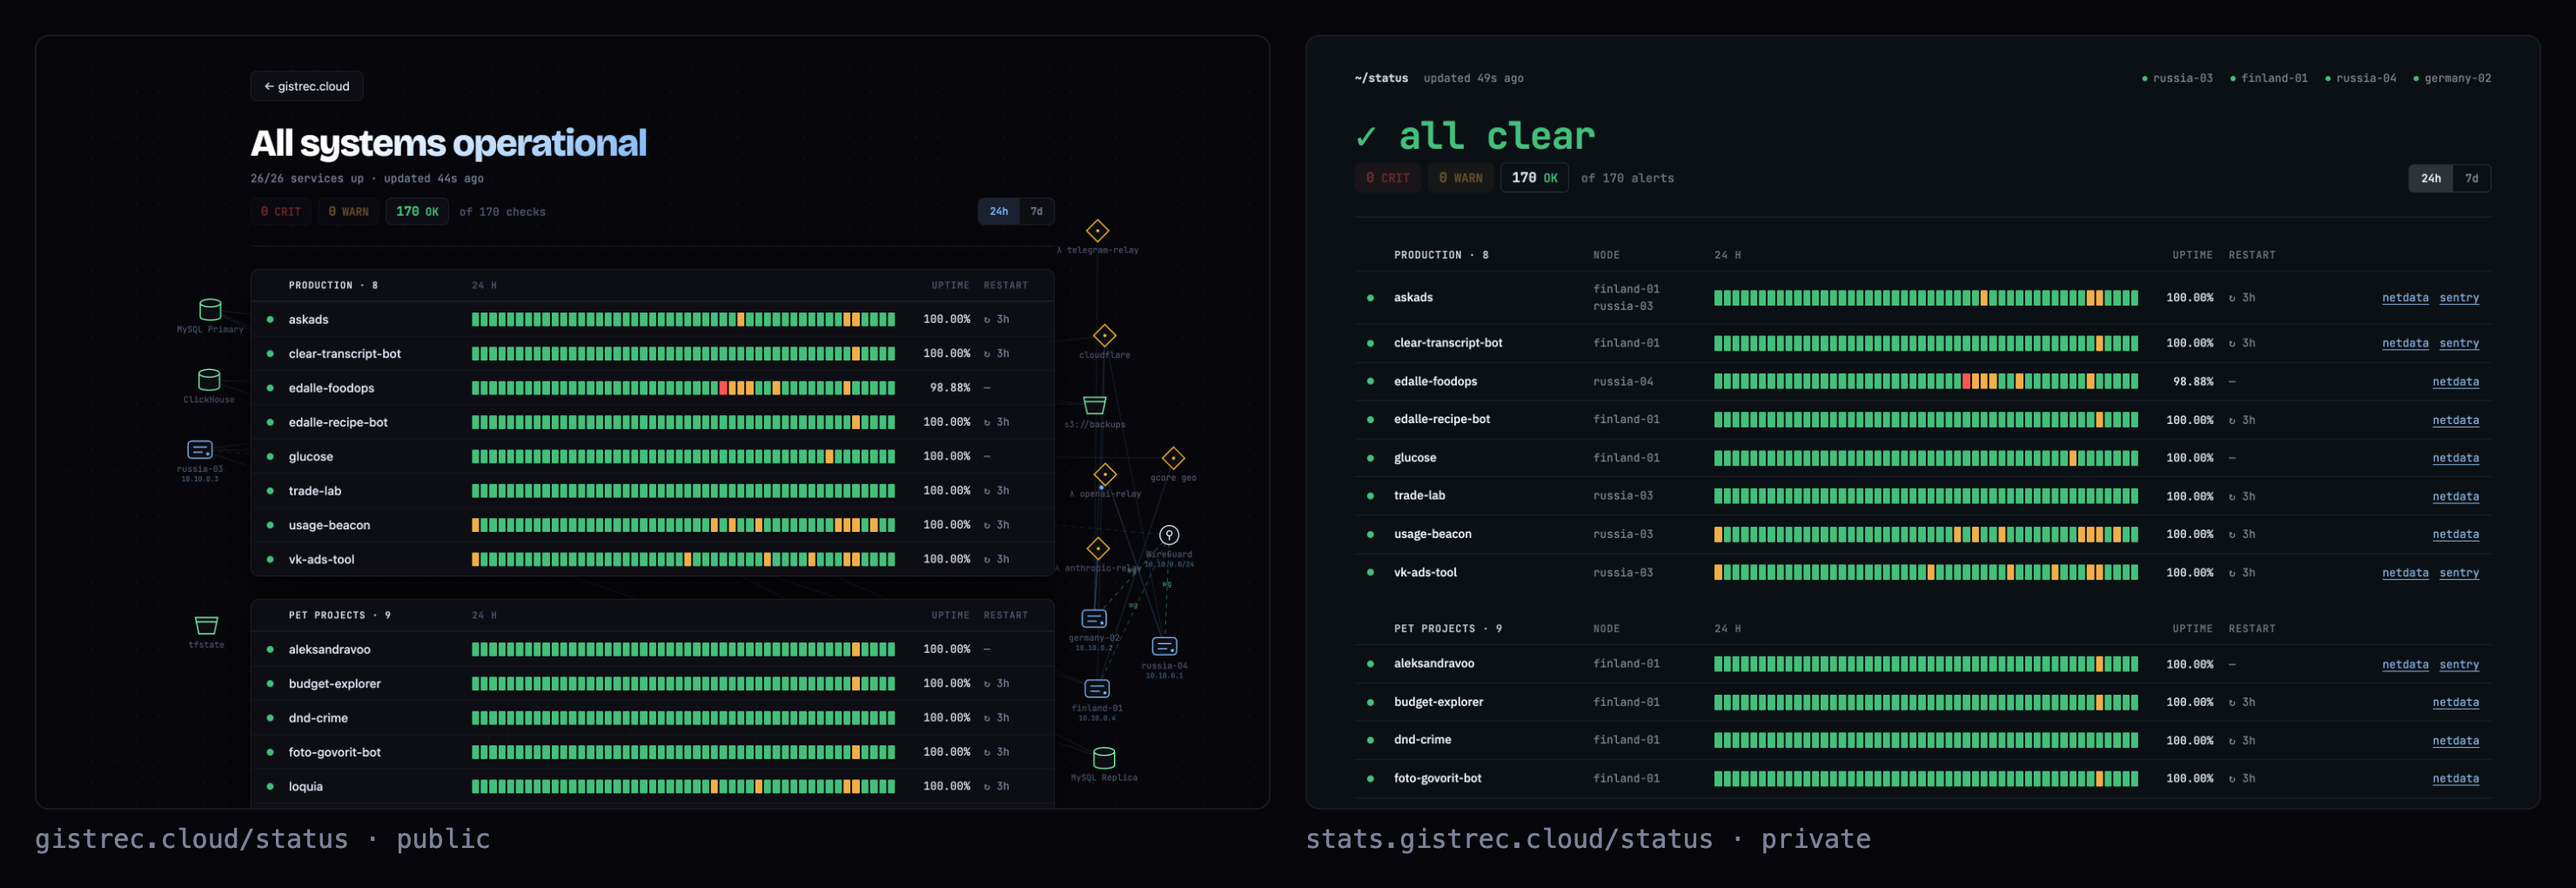Click the germany-02 node indicator in header
Image resolution: width=2576 pixels, height=888 pixels.
pos(2452,78)
